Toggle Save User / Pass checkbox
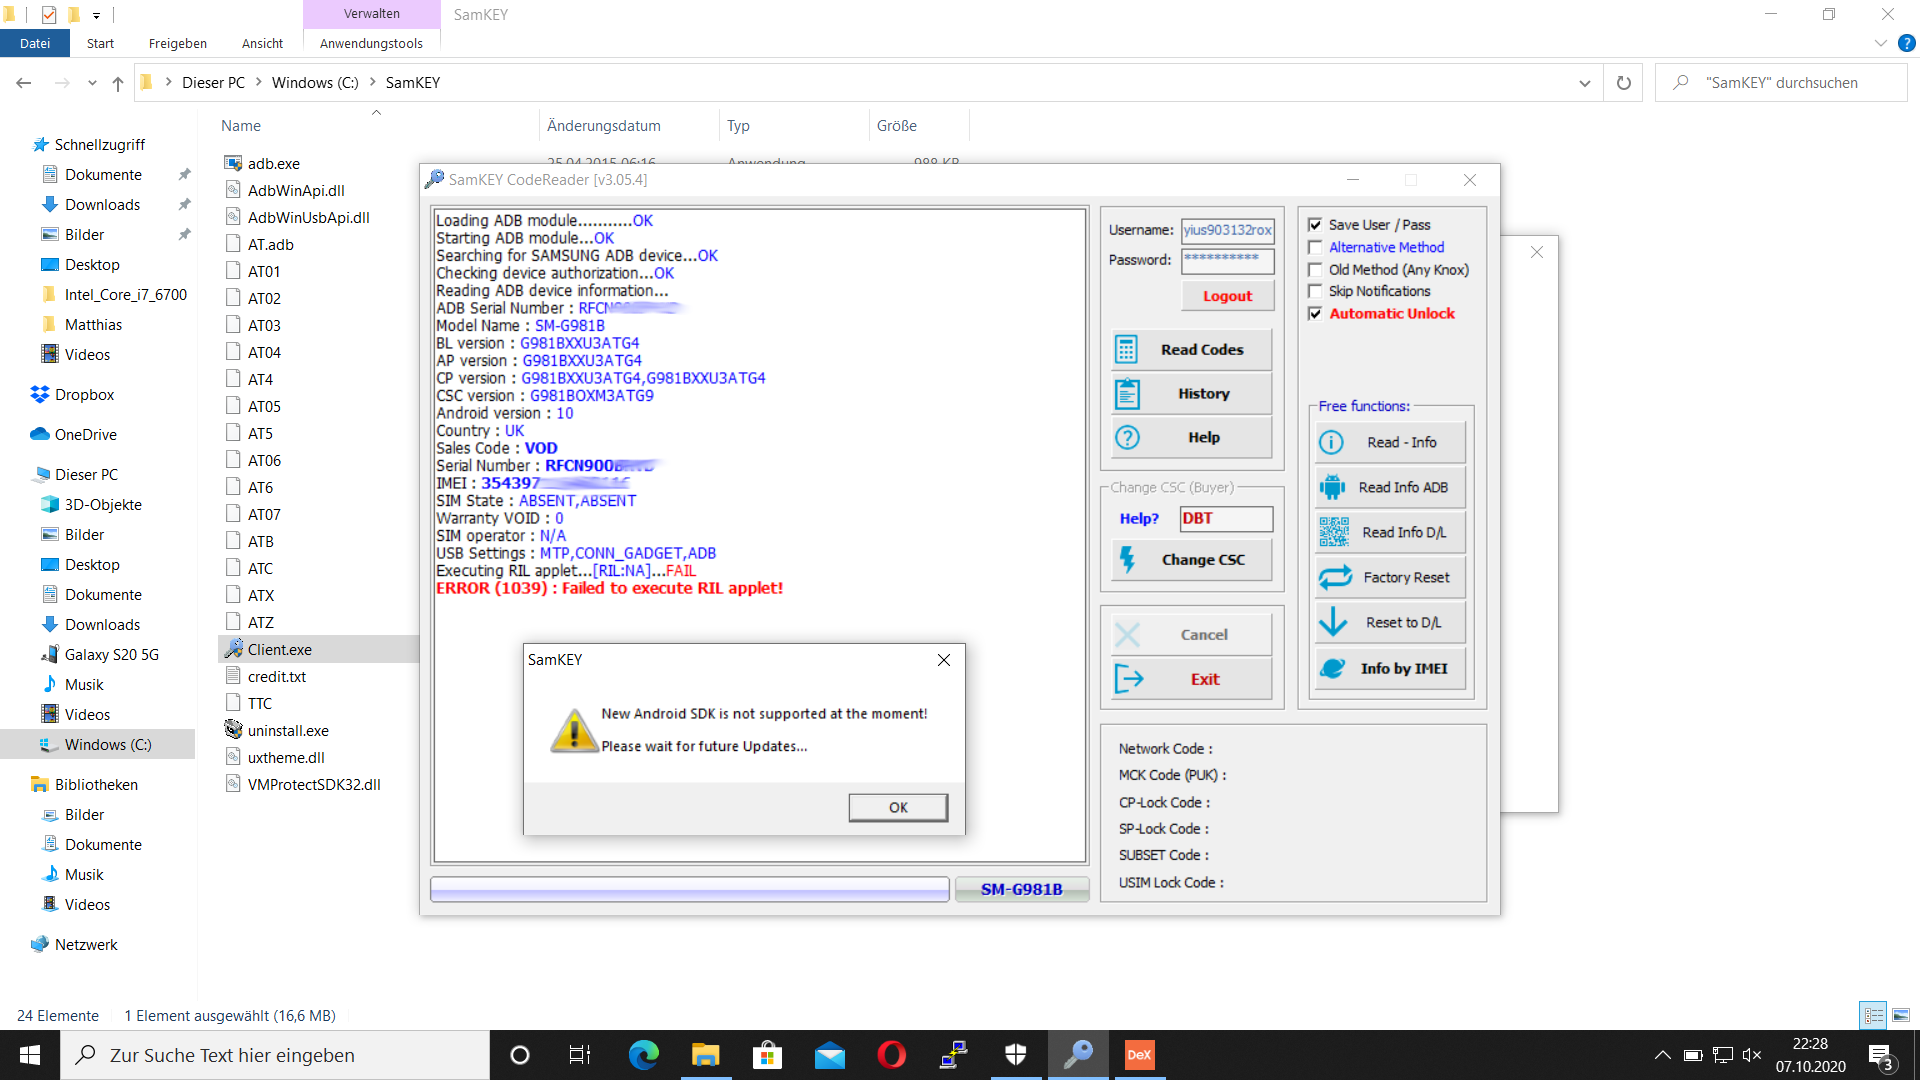 [1315, 225]
